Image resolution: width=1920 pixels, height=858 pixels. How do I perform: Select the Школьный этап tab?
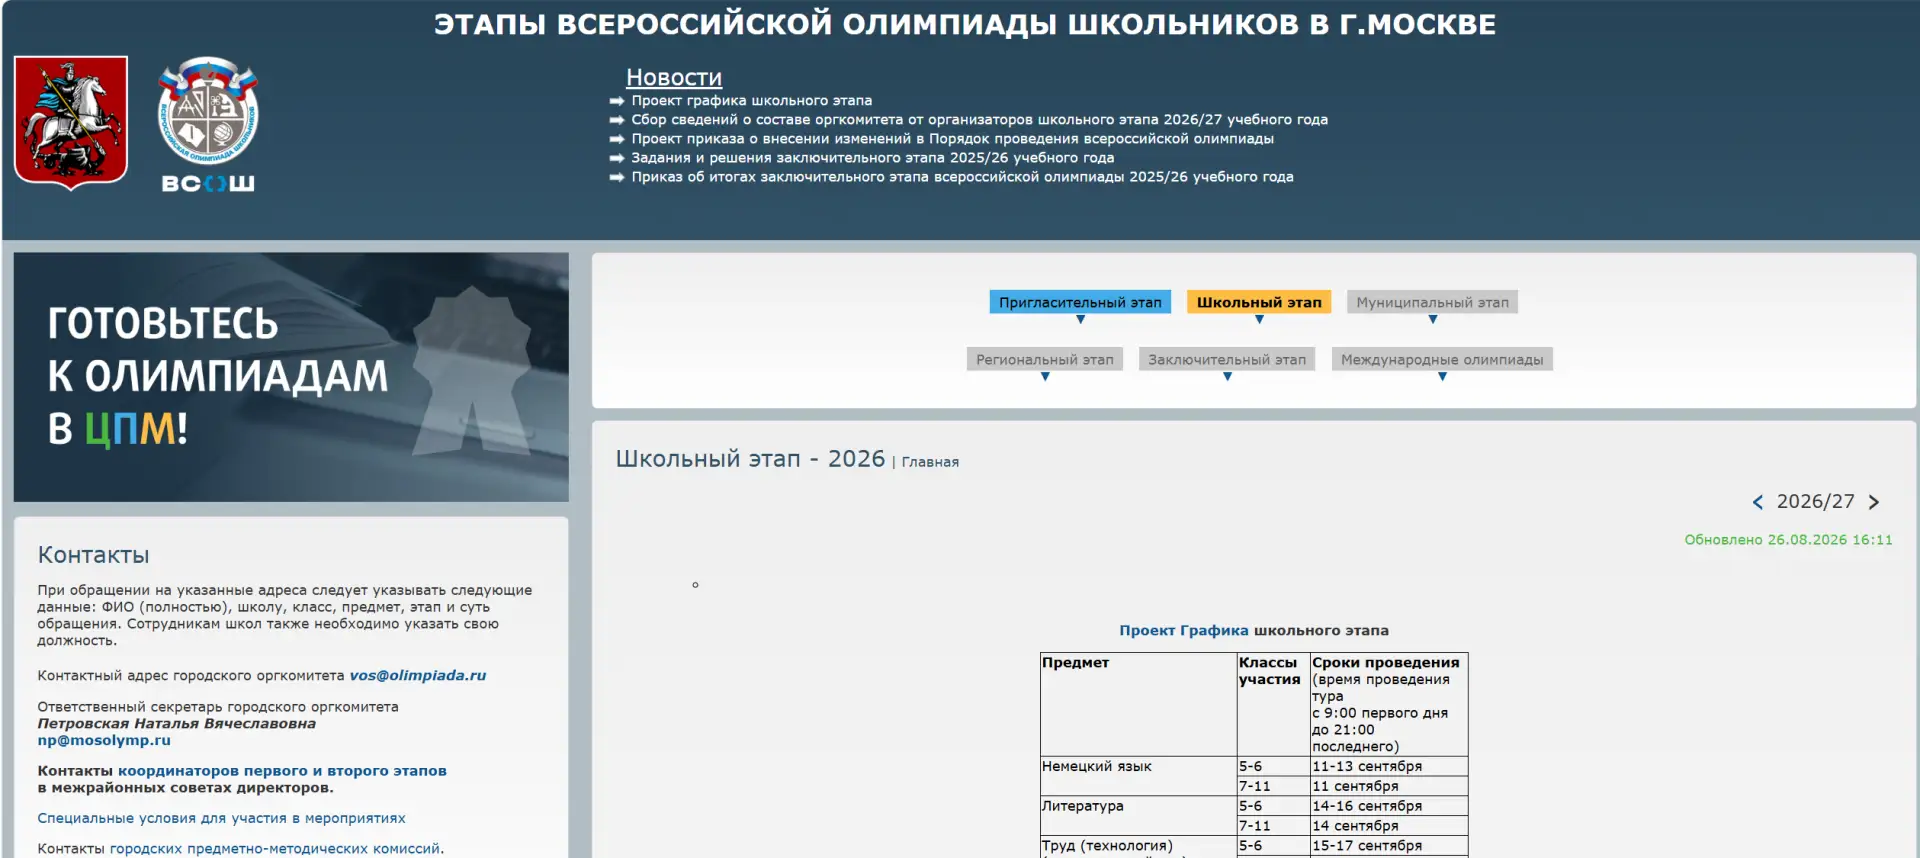tap(1259, 302)
